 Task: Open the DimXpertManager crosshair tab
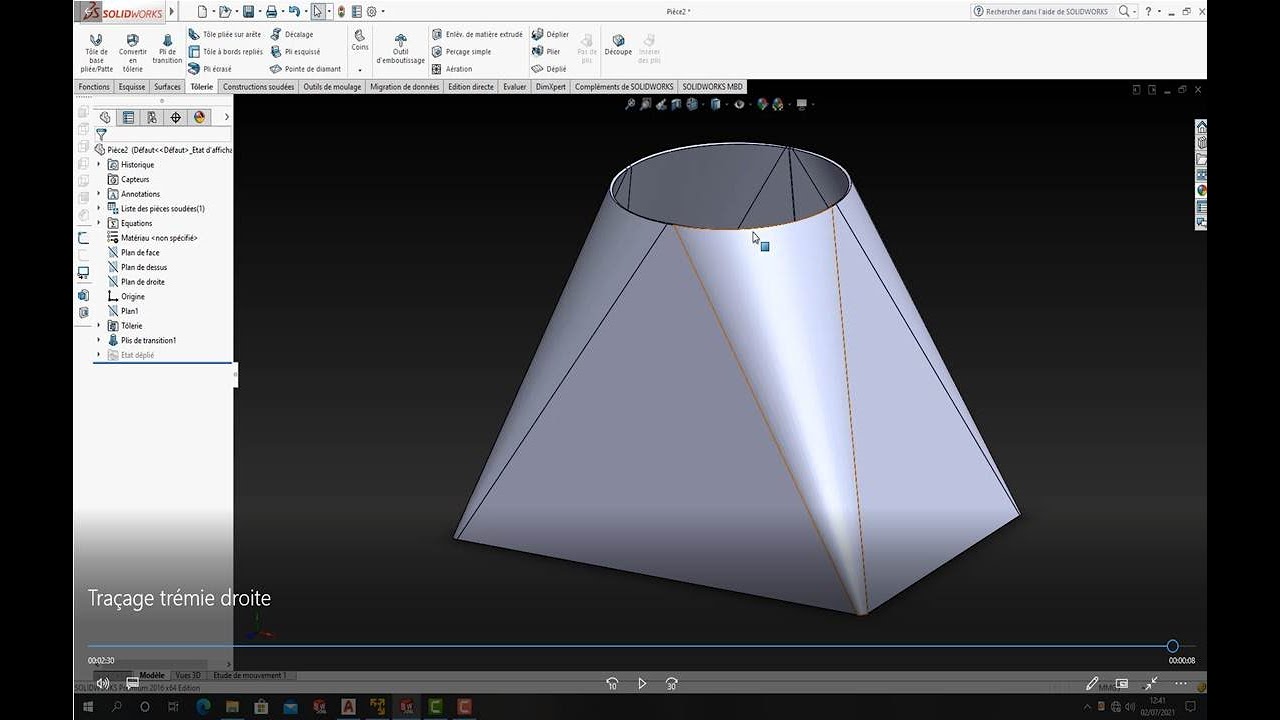(x=176, y=117)
